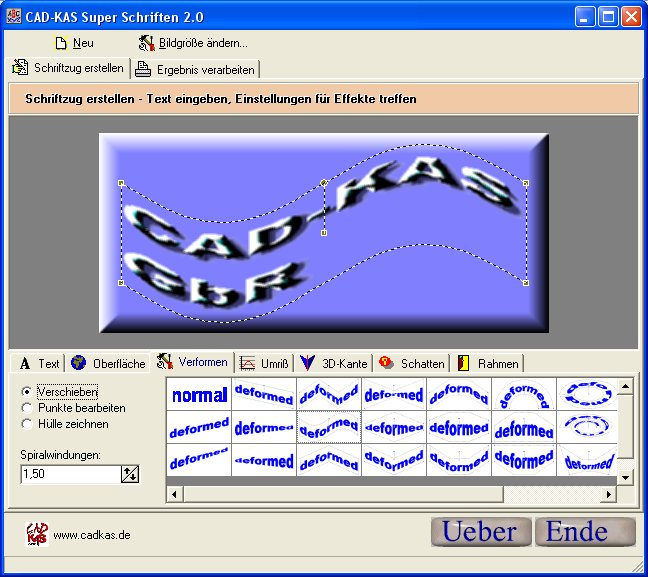Select Punkte bearbeiten radio button
The width and height of the screenshot is (648, 577).
coord(27,408)
